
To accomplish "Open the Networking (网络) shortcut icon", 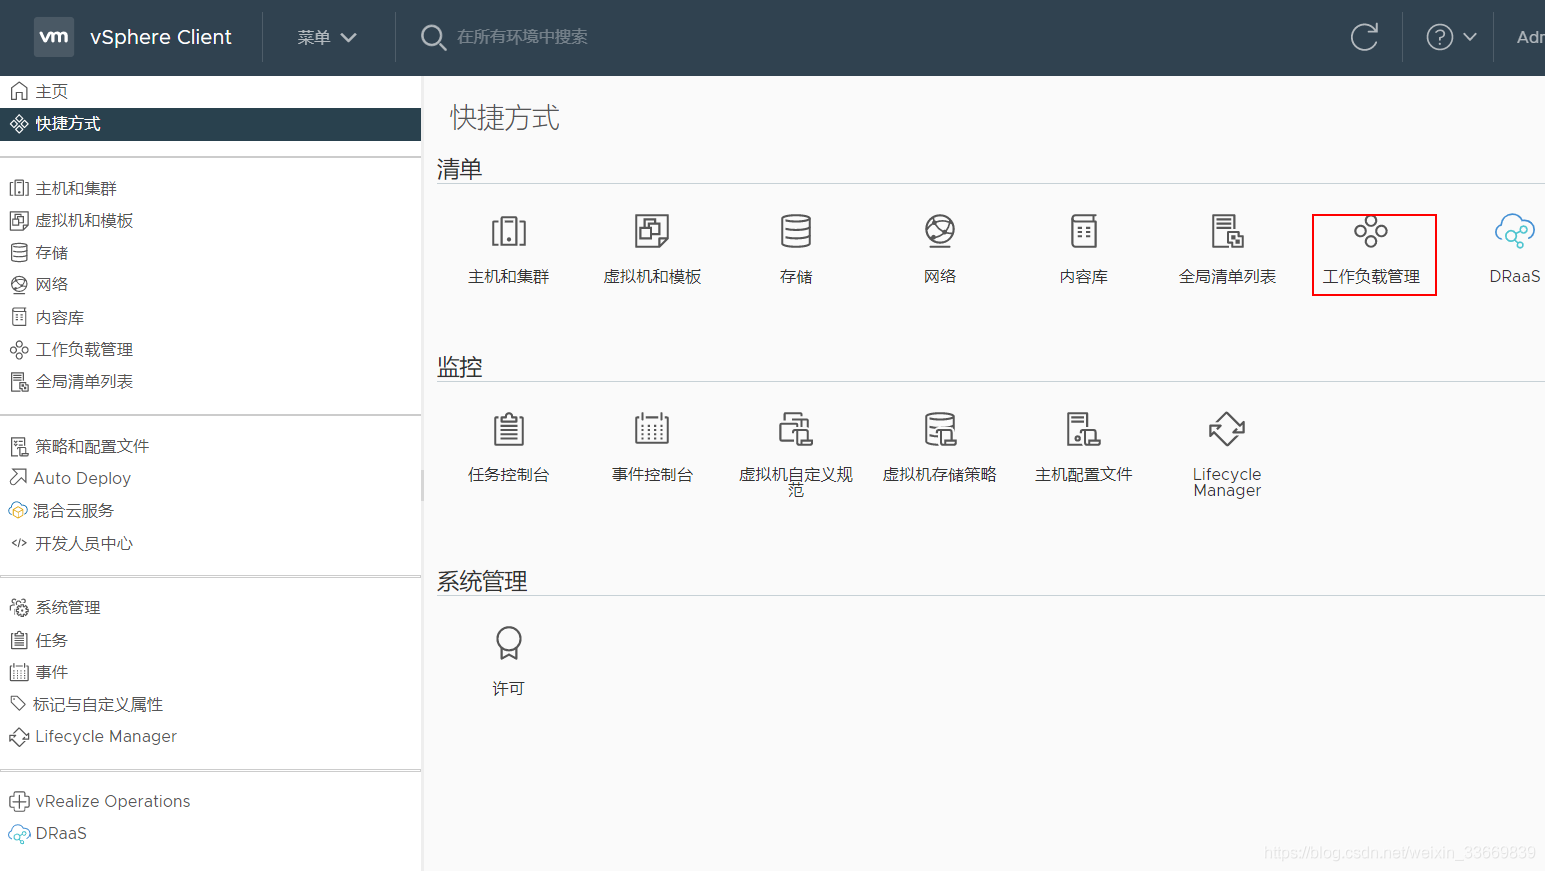I will click(x=940, y=232).
